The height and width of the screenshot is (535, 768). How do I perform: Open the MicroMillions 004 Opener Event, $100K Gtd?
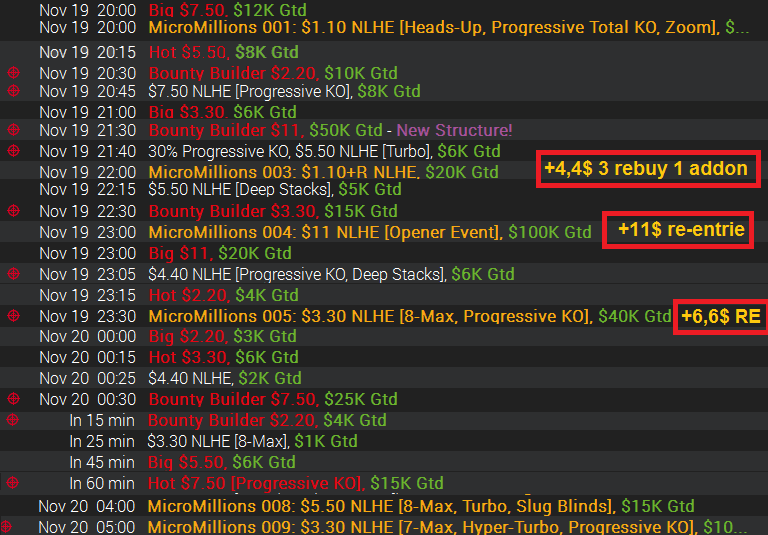(x=384, y=232)
